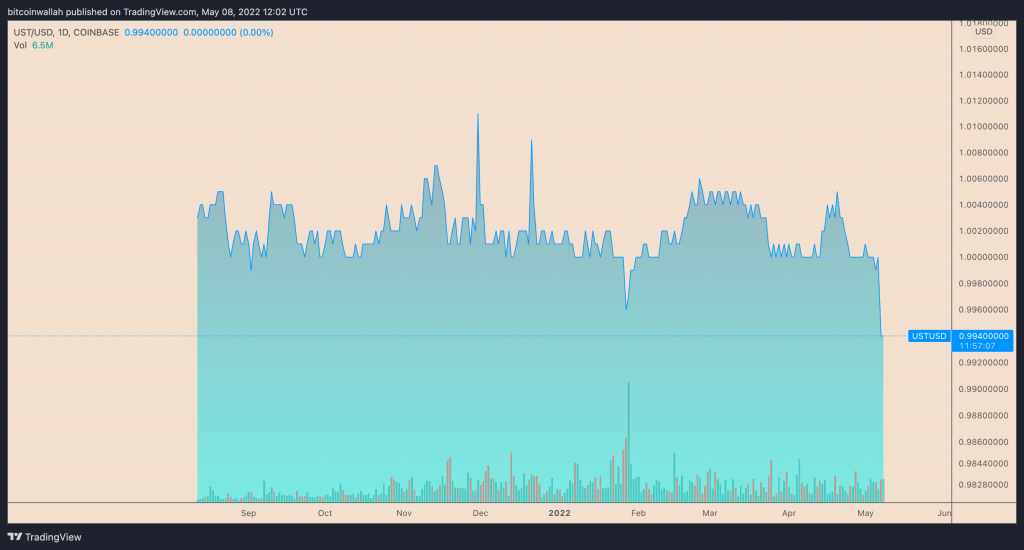
Task: Click the 1.00000000 level on price scale
Action: (985, 257)
